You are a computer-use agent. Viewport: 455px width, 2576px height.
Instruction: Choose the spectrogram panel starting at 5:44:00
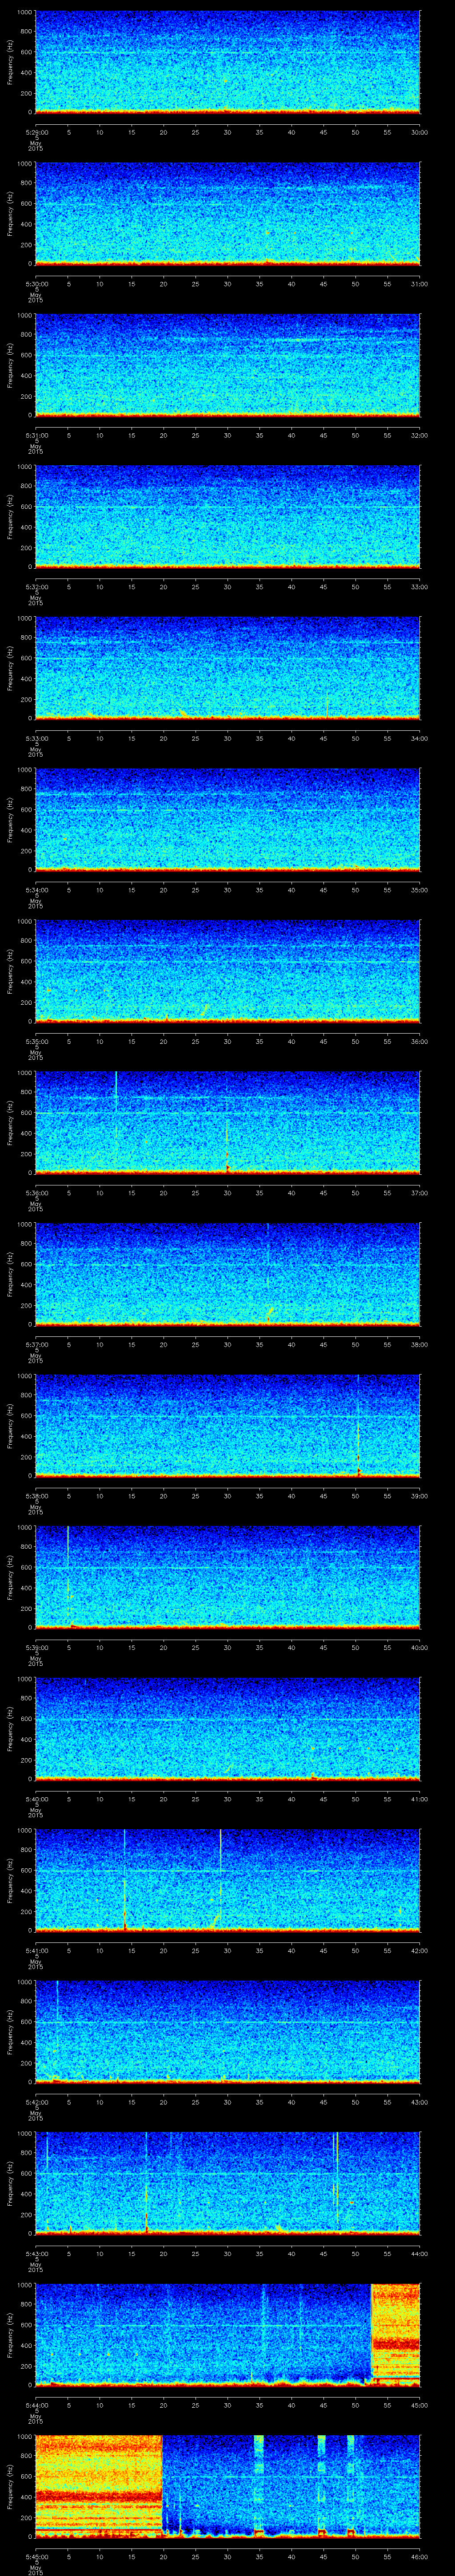tap(227, 2335)
